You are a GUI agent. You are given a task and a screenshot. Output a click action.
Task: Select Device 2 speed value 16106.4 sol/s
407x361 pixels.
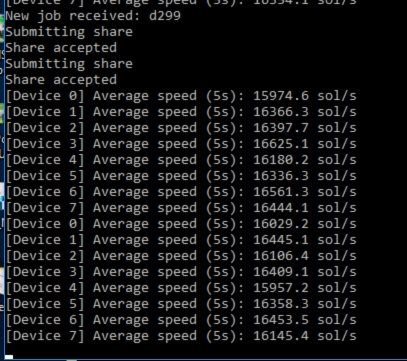tap(305, 256)
